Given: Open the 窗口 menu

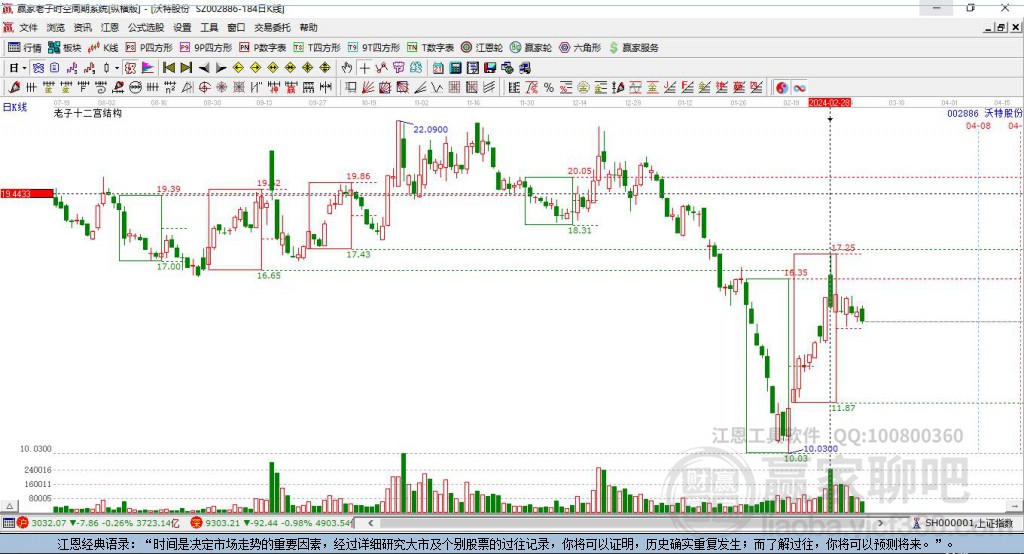Looking at the screenshot, I should coord(236,27).
